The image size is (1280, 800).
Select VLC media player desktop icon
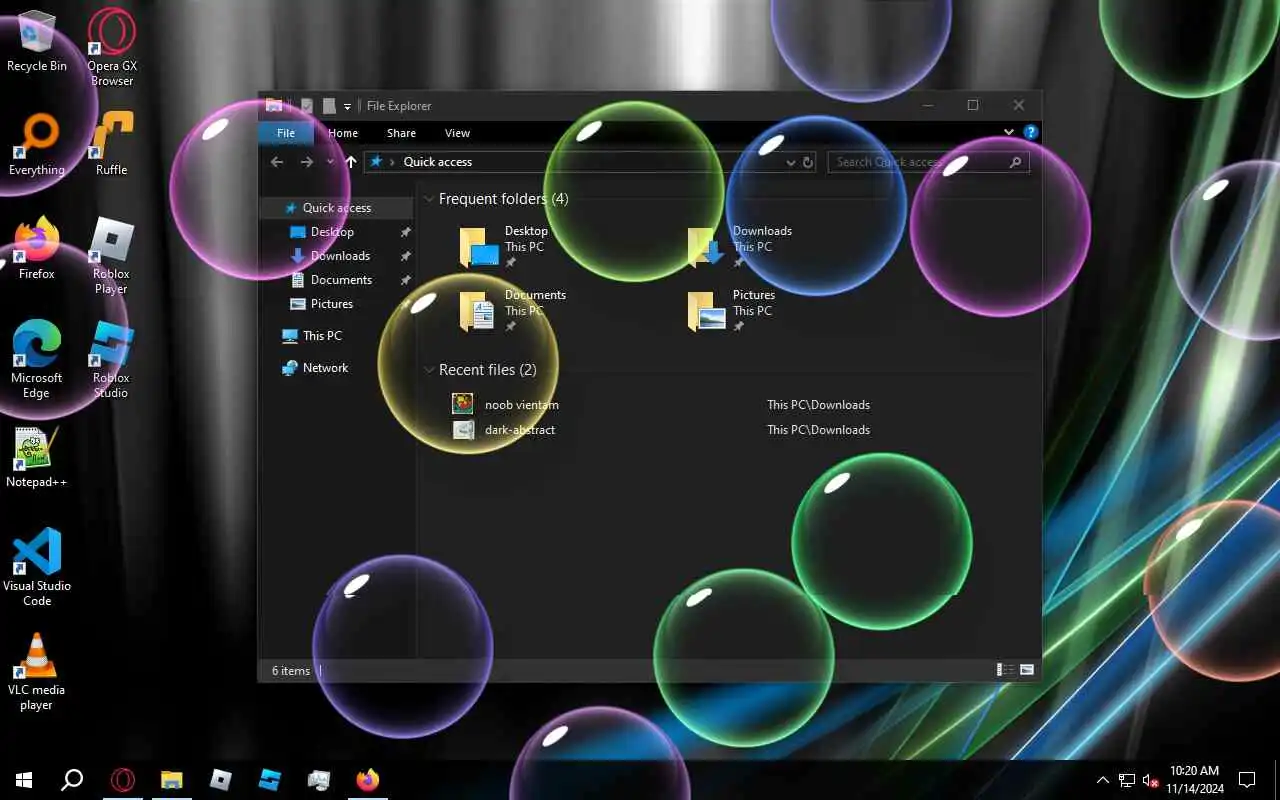(x=37, y=672)
